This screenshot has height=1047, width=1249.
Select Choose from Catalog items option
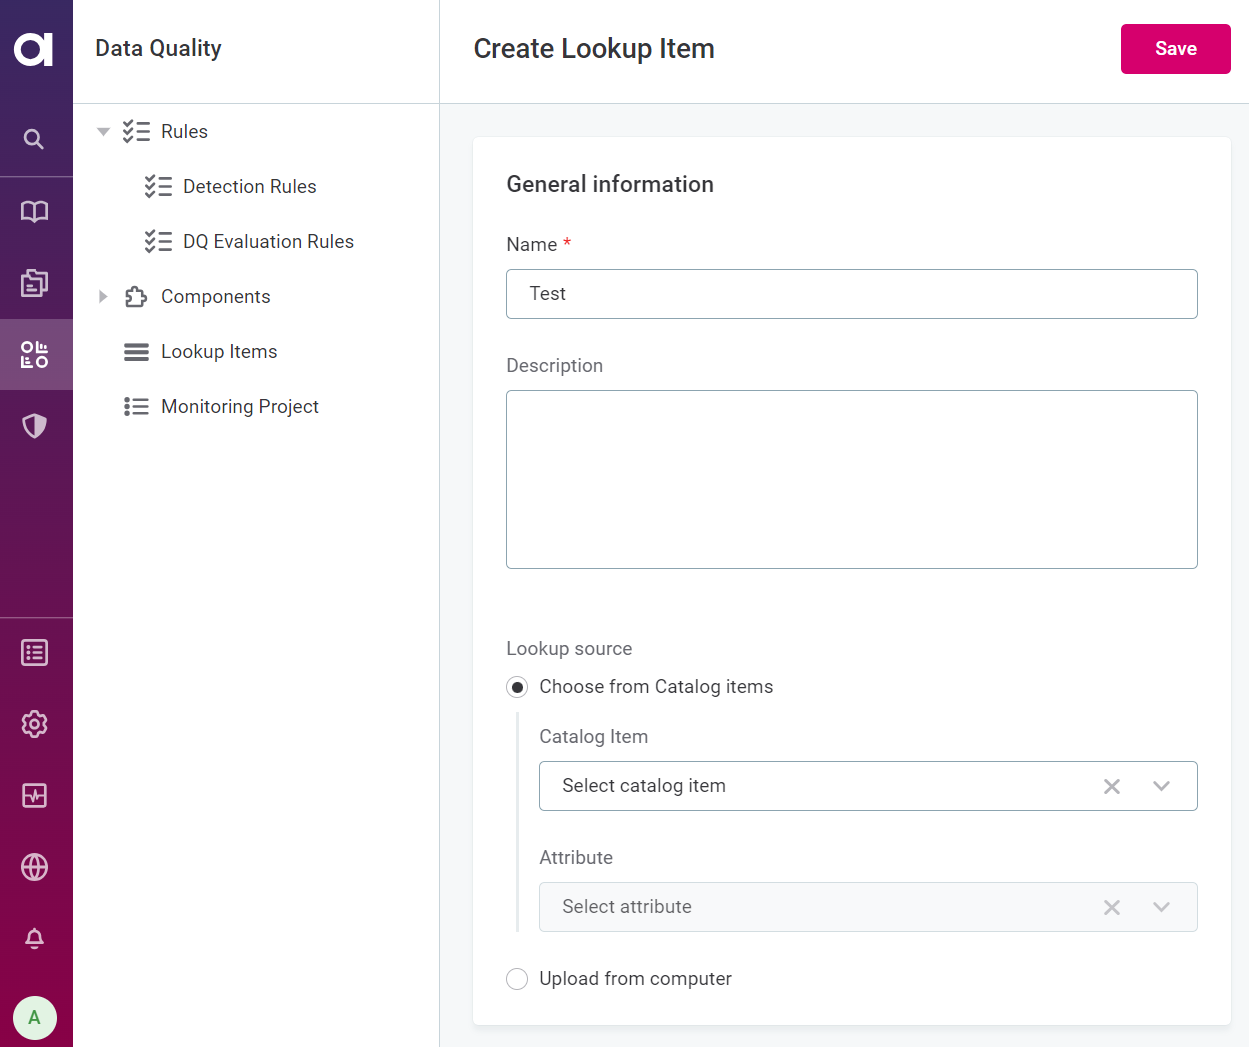coord(517,687)
